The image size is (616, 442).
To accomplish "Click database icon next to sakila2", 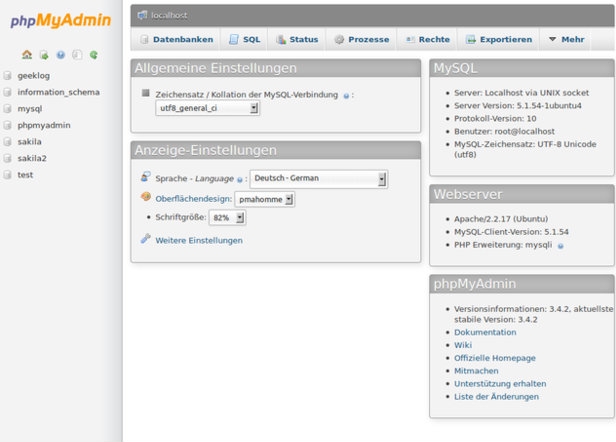I will click(x=7, y=158).
